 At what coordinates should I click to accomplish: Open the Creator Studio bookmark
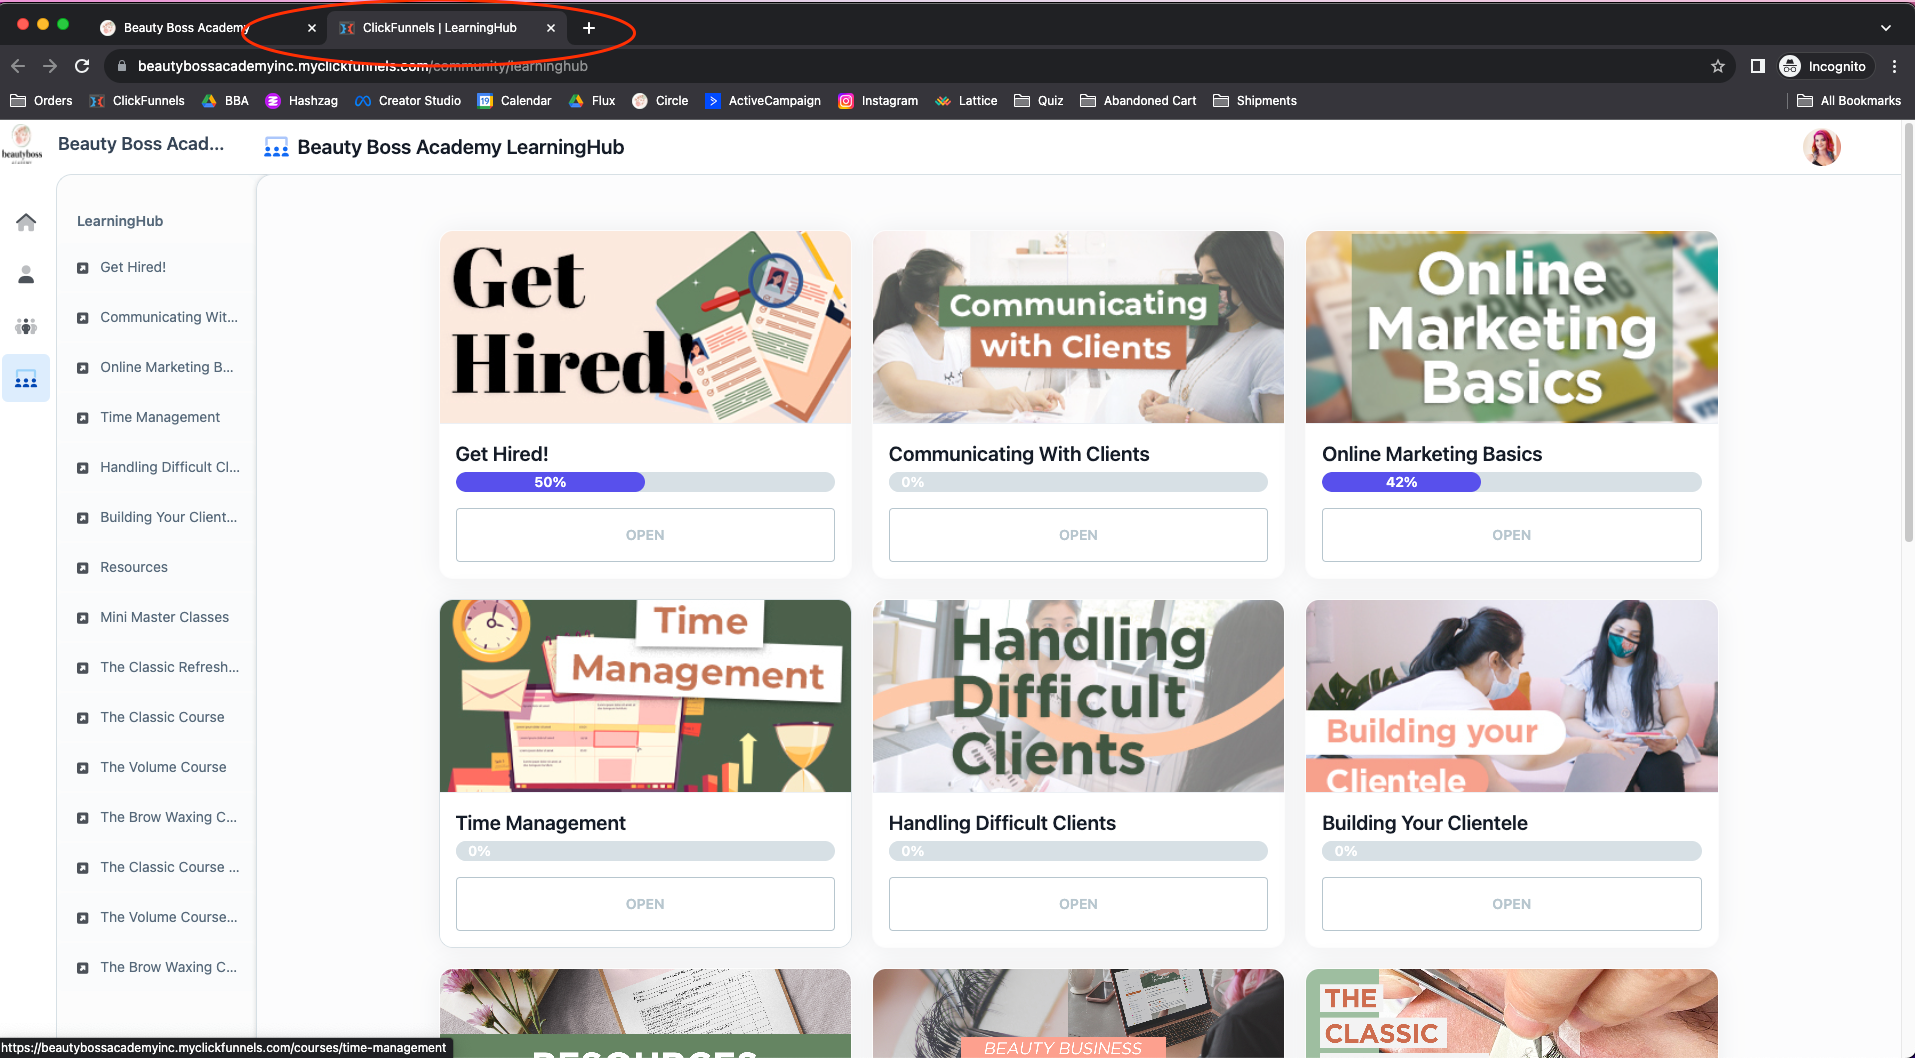tap(407, 101)
